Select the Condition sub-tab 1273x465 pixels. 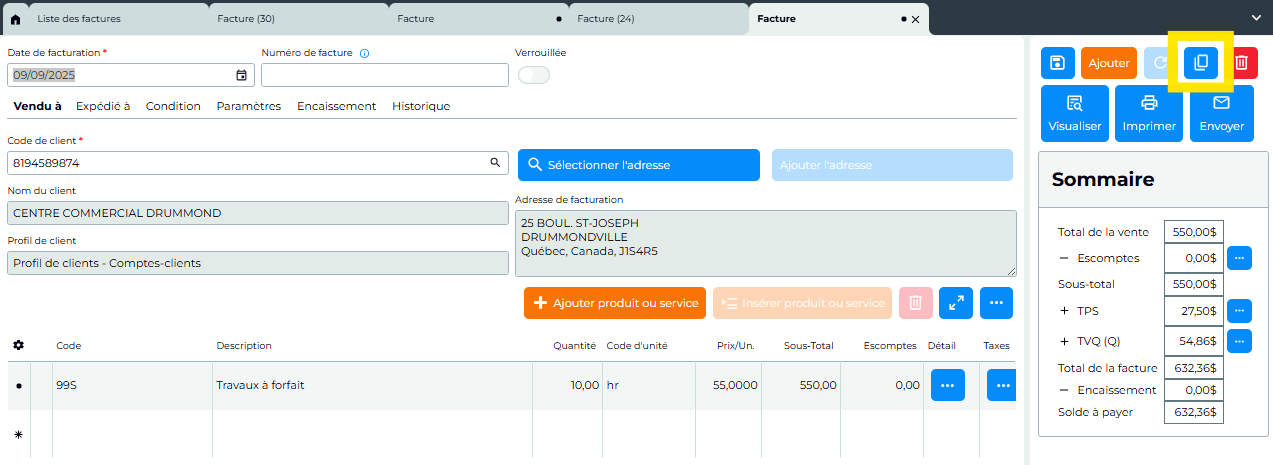[x=173, y=106]
